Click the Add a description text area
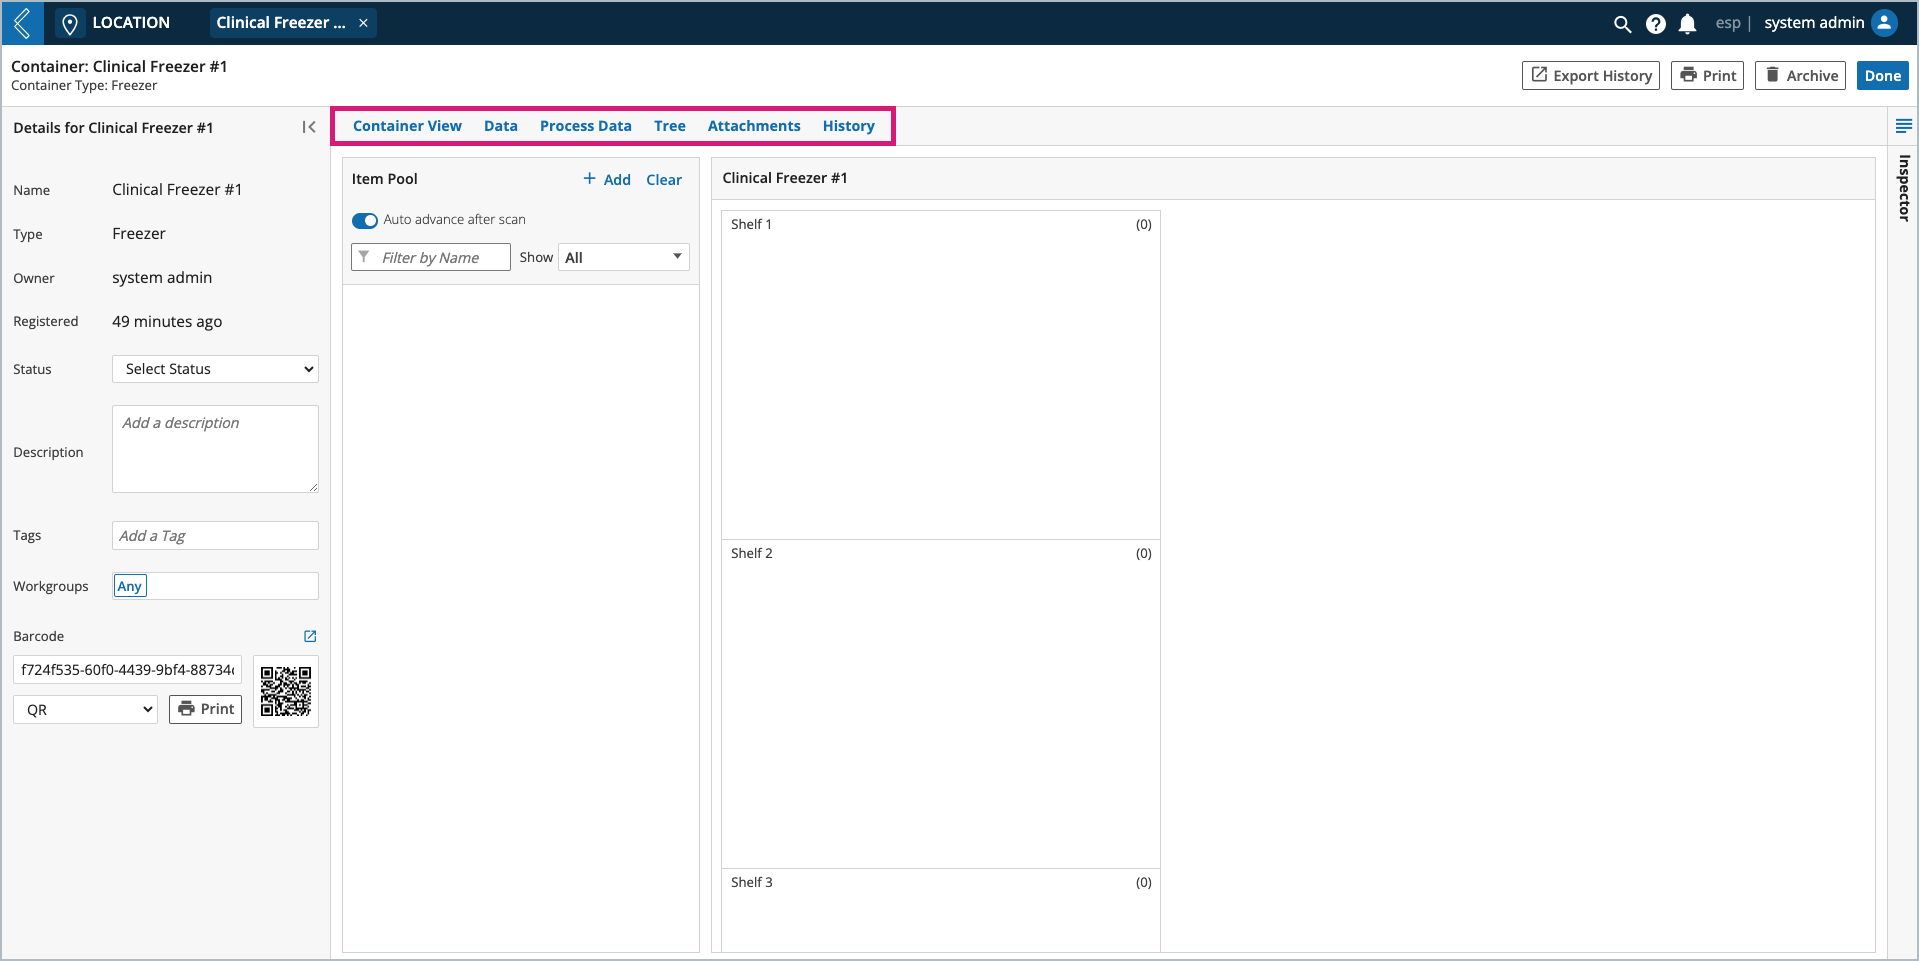1919x961 pixels. pyautogui.click(x=215, y=449)
